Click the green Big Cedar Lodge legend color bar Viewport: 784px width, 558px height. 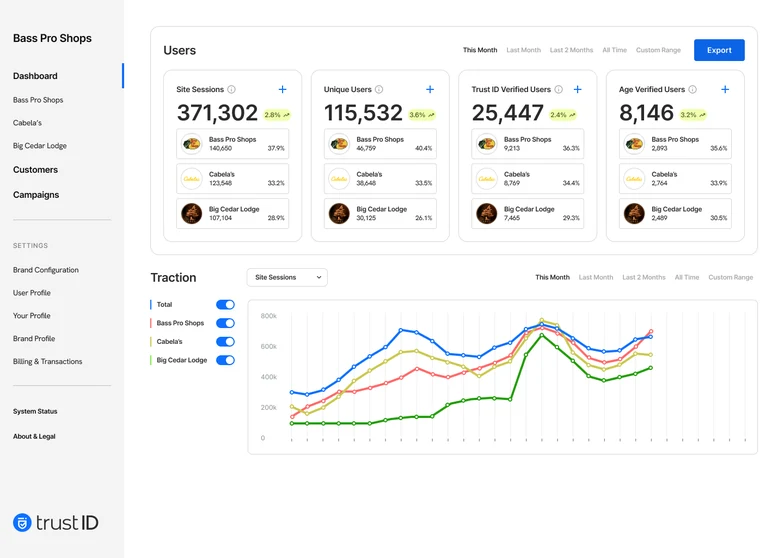(x=150, y=360)
